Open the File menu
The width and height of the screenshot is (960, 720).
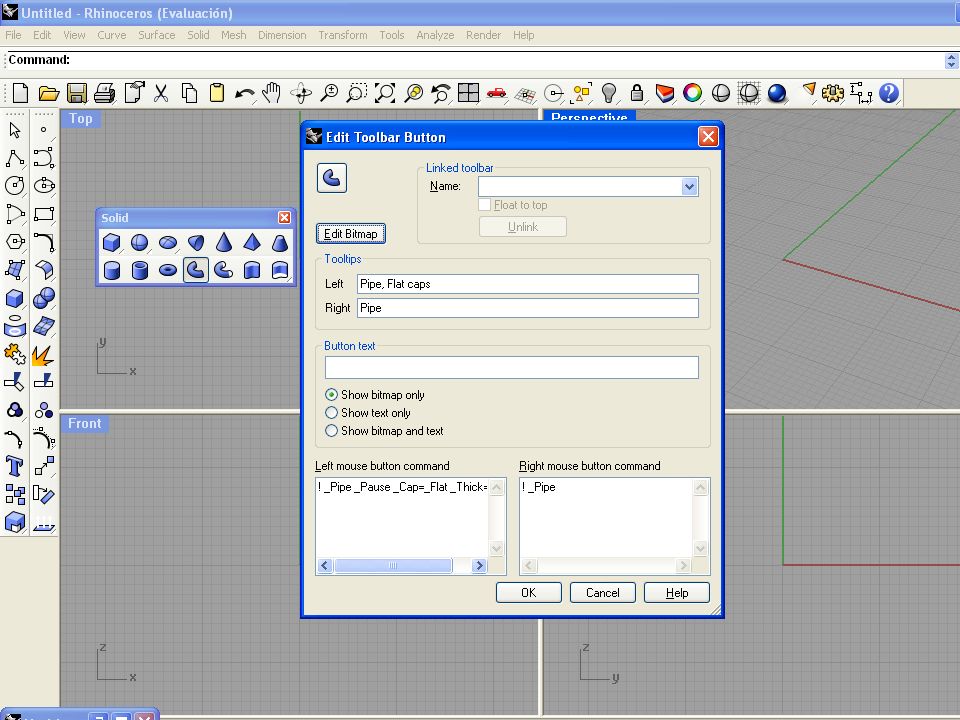pos(13,35)
